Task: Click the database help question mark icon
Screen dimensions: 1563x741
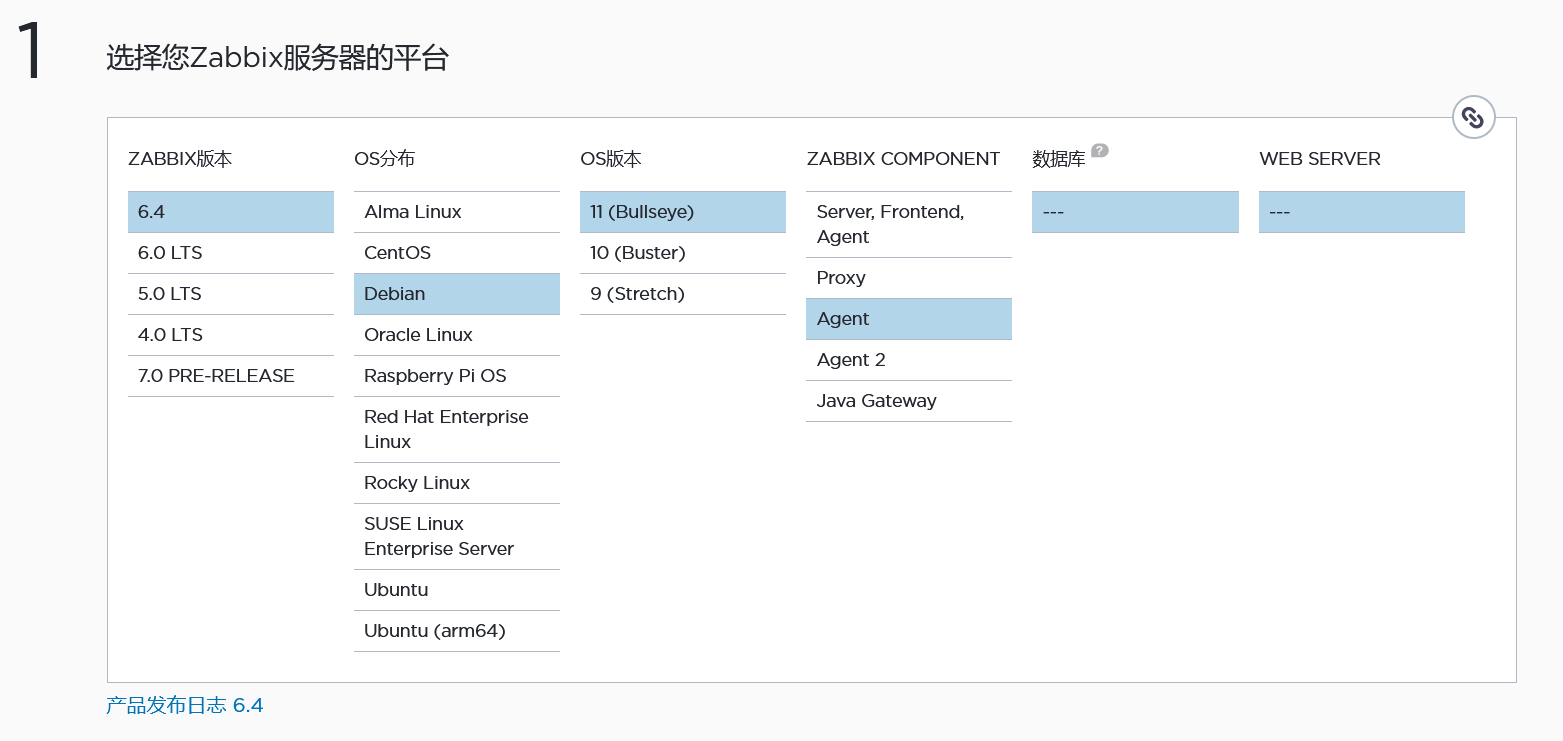Action: click(x=1100, y=151)
